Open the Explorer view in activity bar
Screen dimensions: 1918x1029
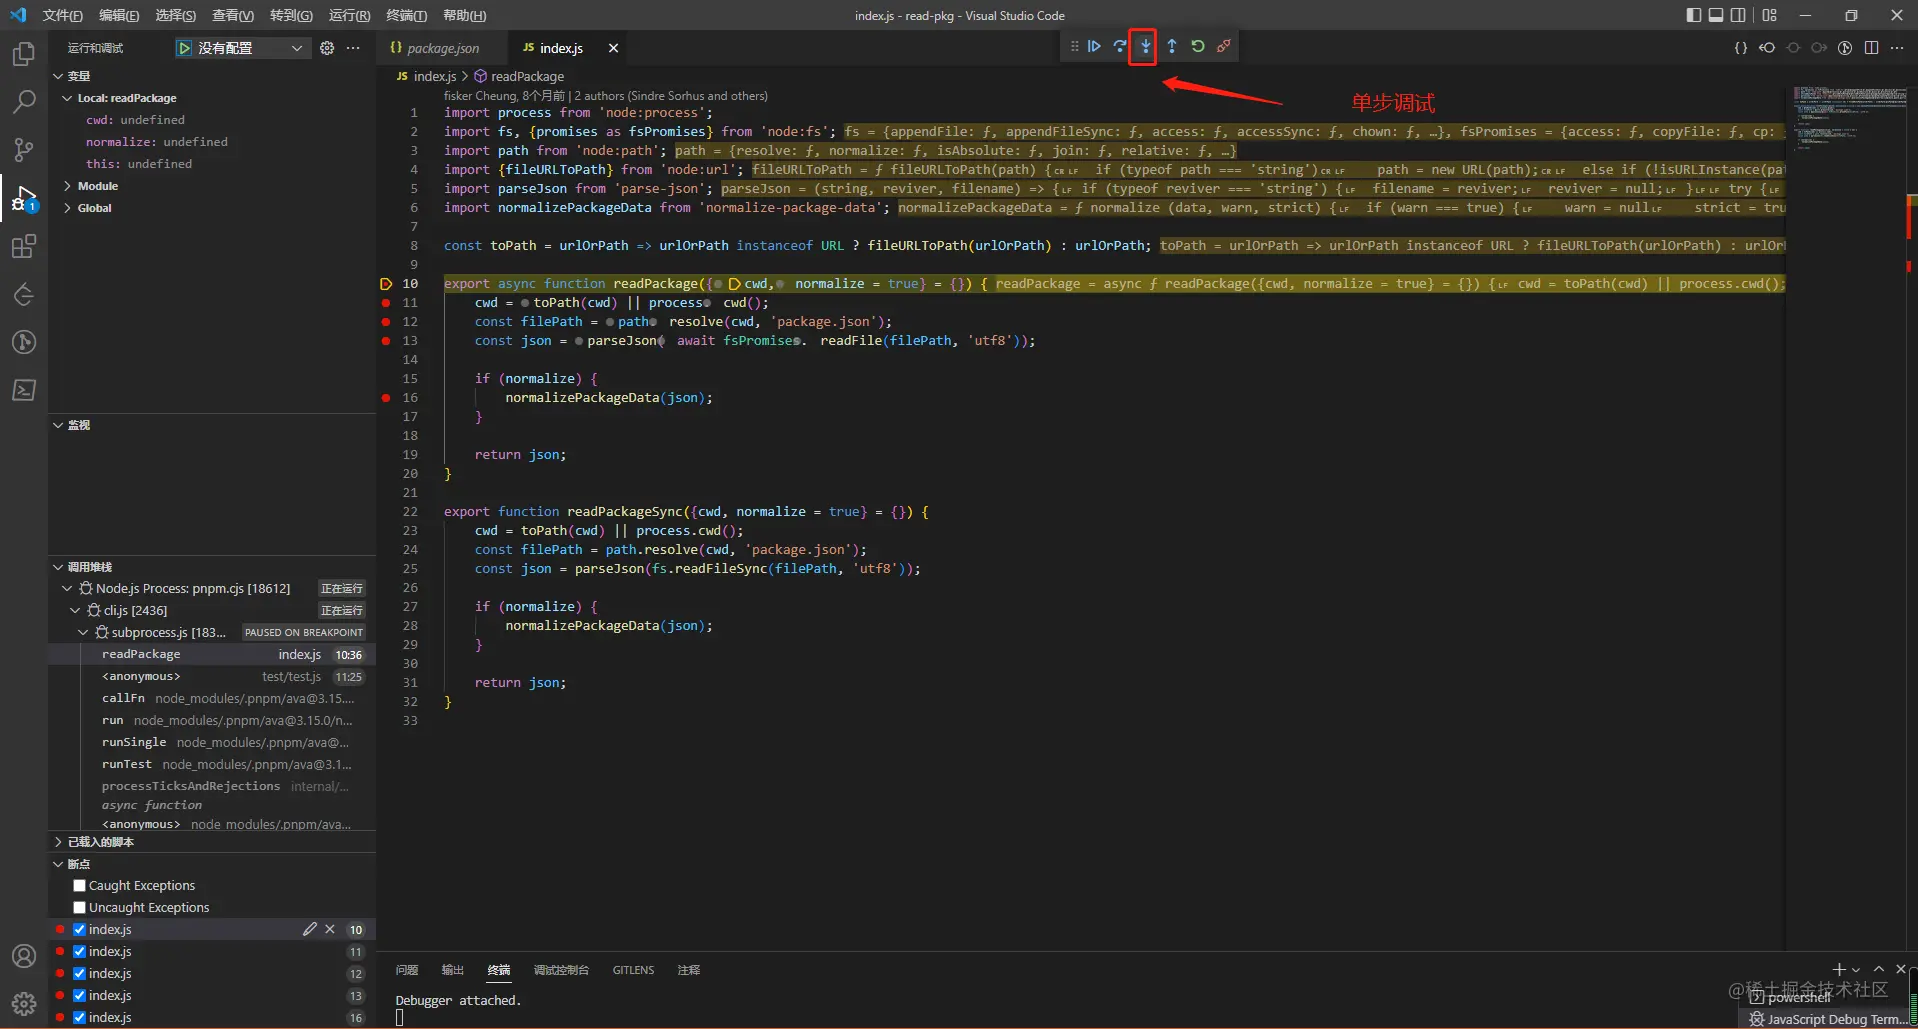(24, 54)
